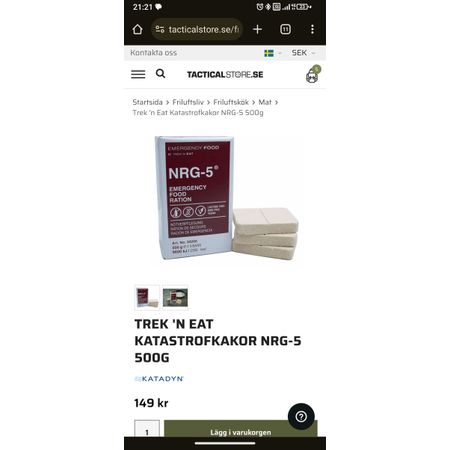Screen dimensions: 450x450
Task: Click the Lägg i varukorgen button
Action: [x=241, y=429]
